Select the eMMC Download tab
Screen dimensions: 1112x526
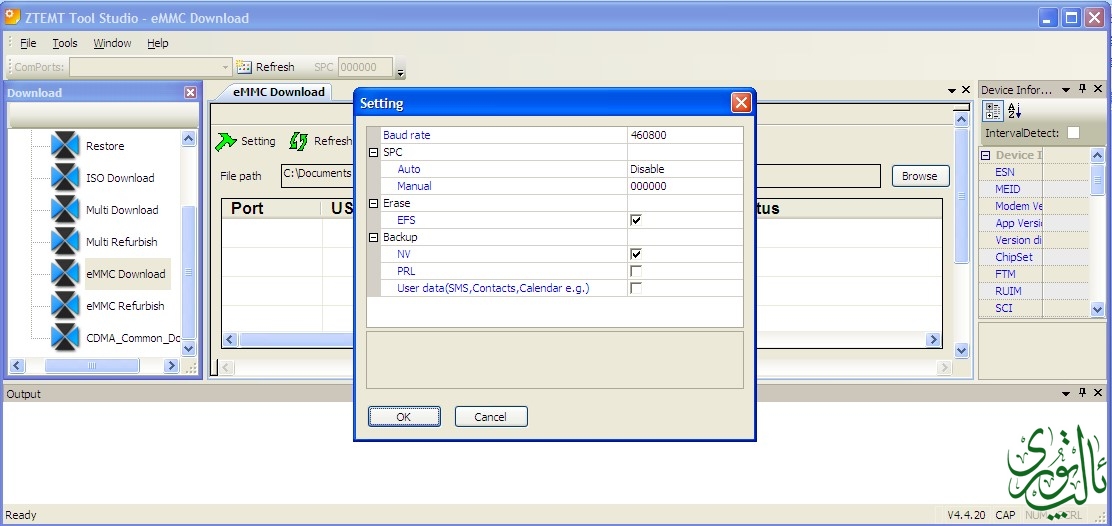click(x=278, y=91)
